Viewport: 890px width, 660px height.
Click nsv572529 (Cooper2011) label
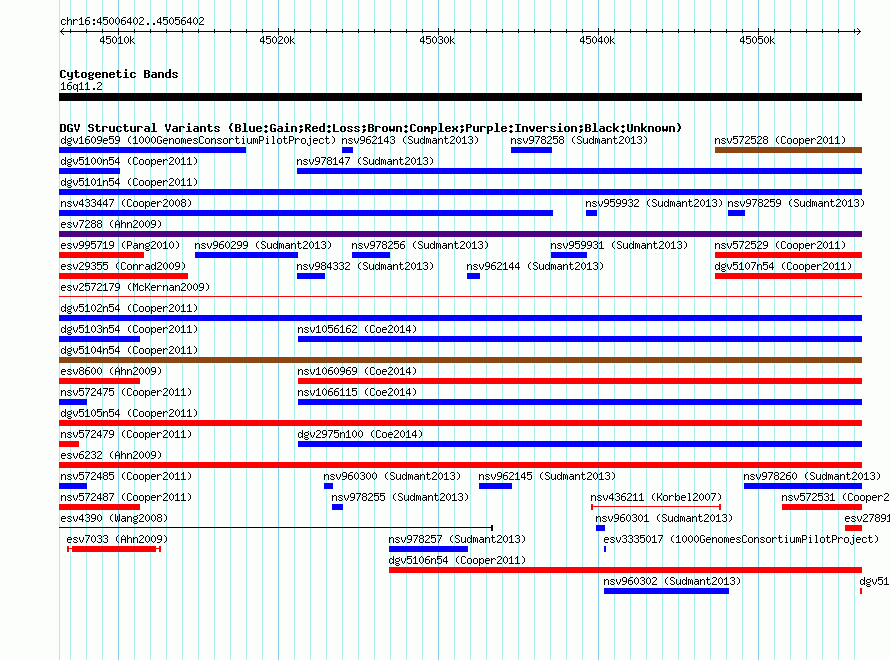(780, 245)
